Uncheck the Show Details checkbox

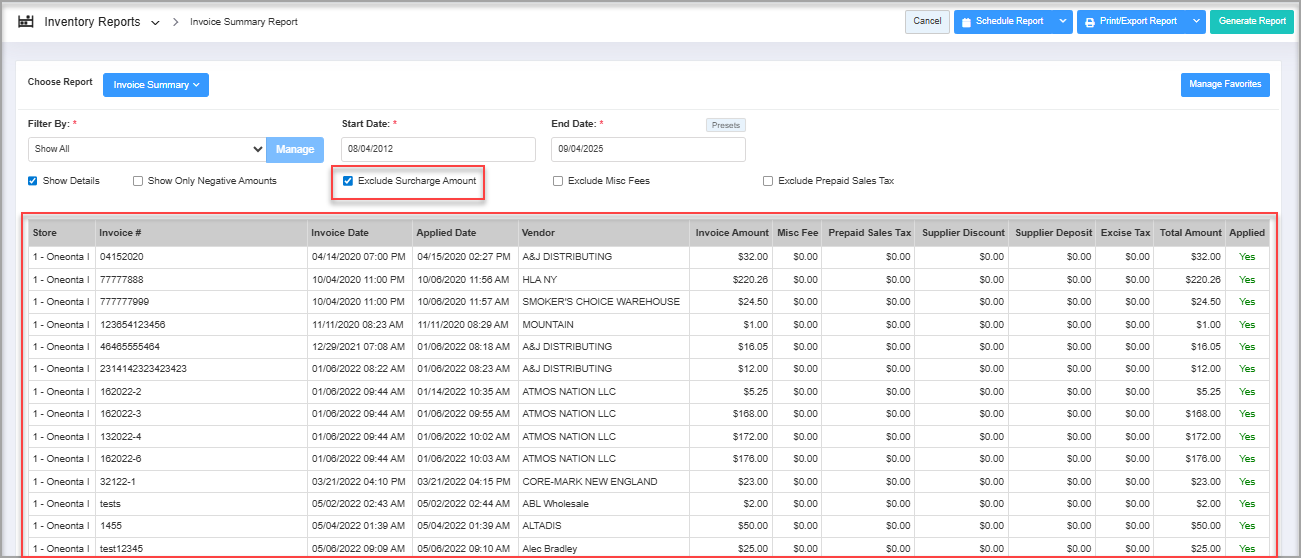click(33, 181)
